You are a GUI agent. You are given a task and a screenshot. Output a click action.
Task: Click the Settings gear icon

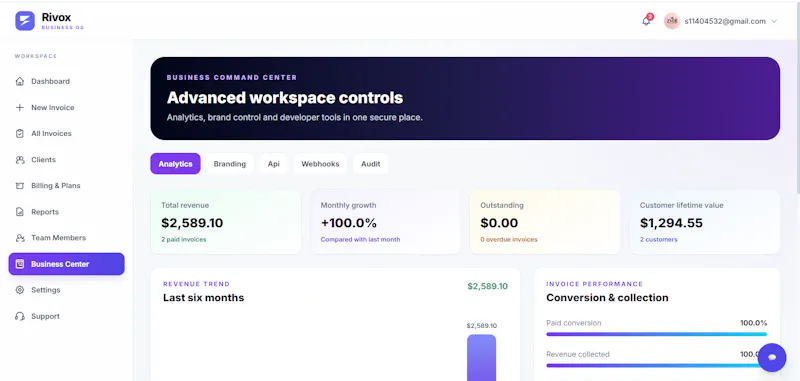tap(20, 290)
